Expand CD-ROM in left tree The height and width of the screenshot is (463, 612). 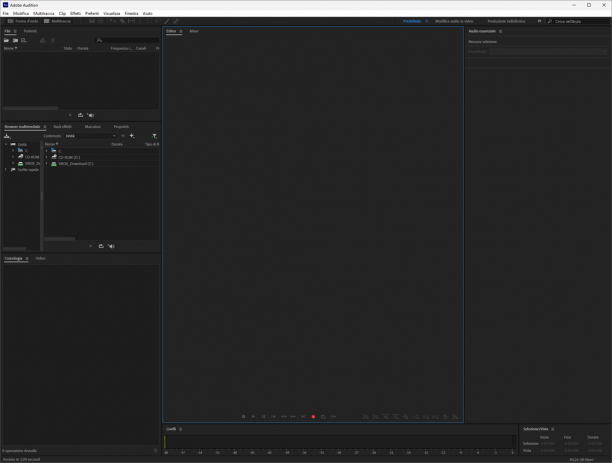point(13,157)
